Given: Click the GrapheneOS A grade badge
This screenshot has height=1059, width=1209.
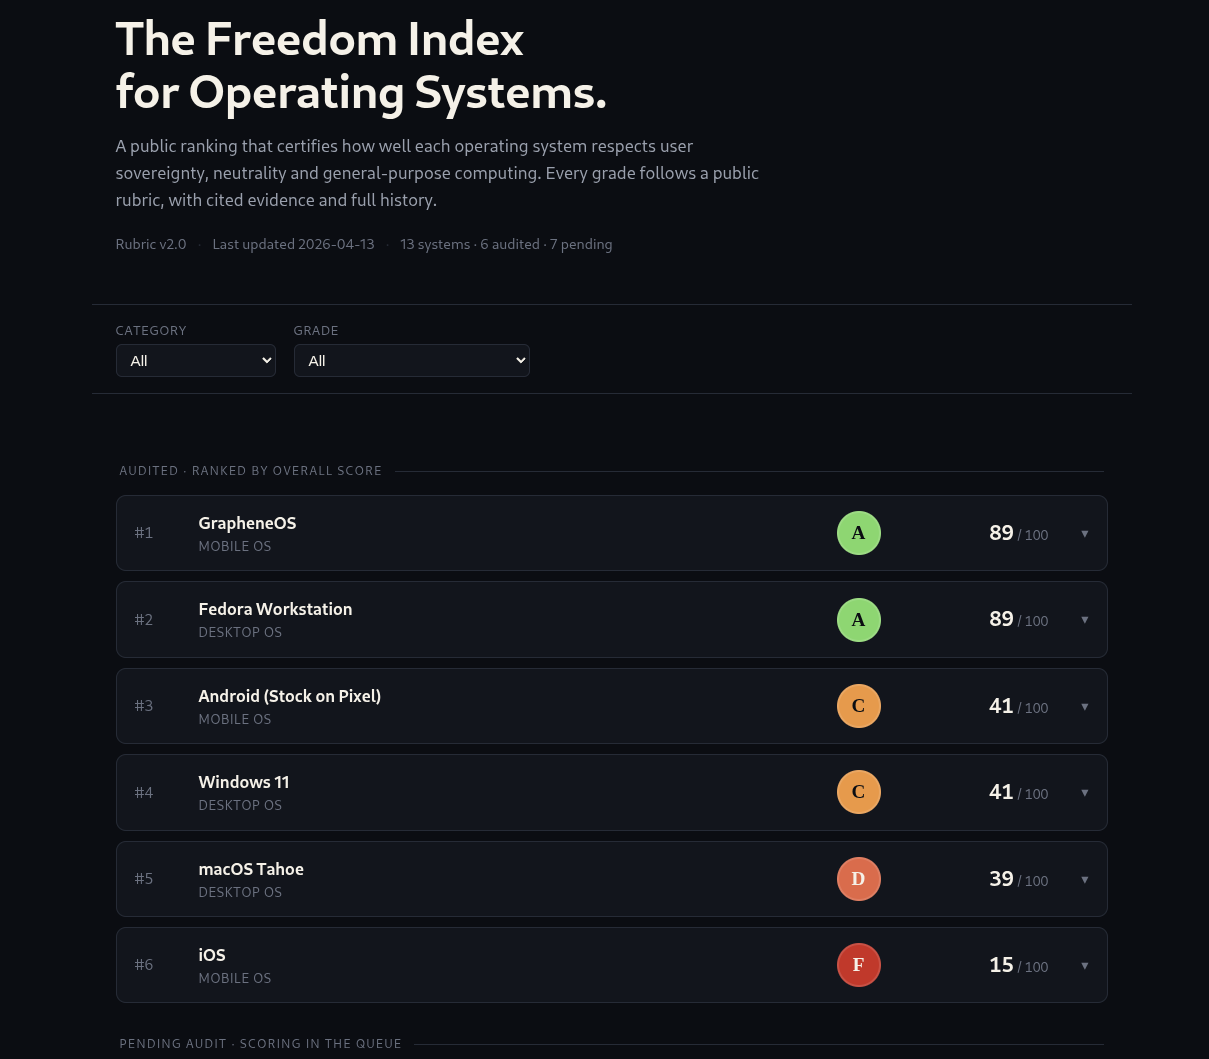Looking at the screenshot, I should (x=858, y=532).
